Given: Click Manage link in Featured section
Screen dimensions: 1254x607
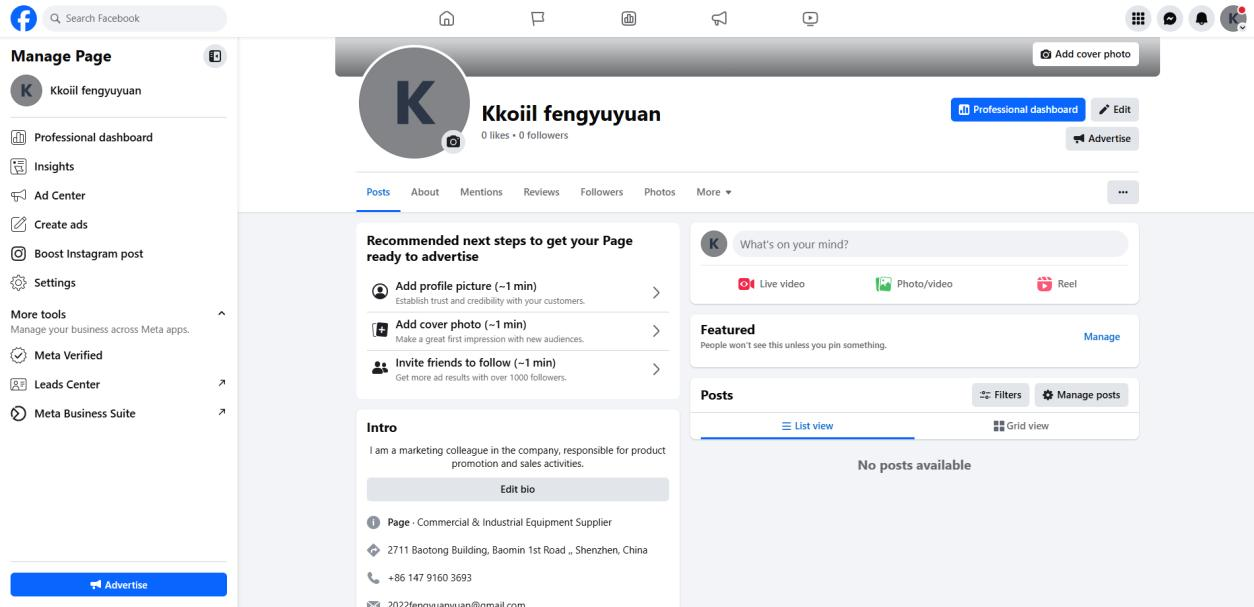Looking at the screenshot, I should tap(1102, 337).
